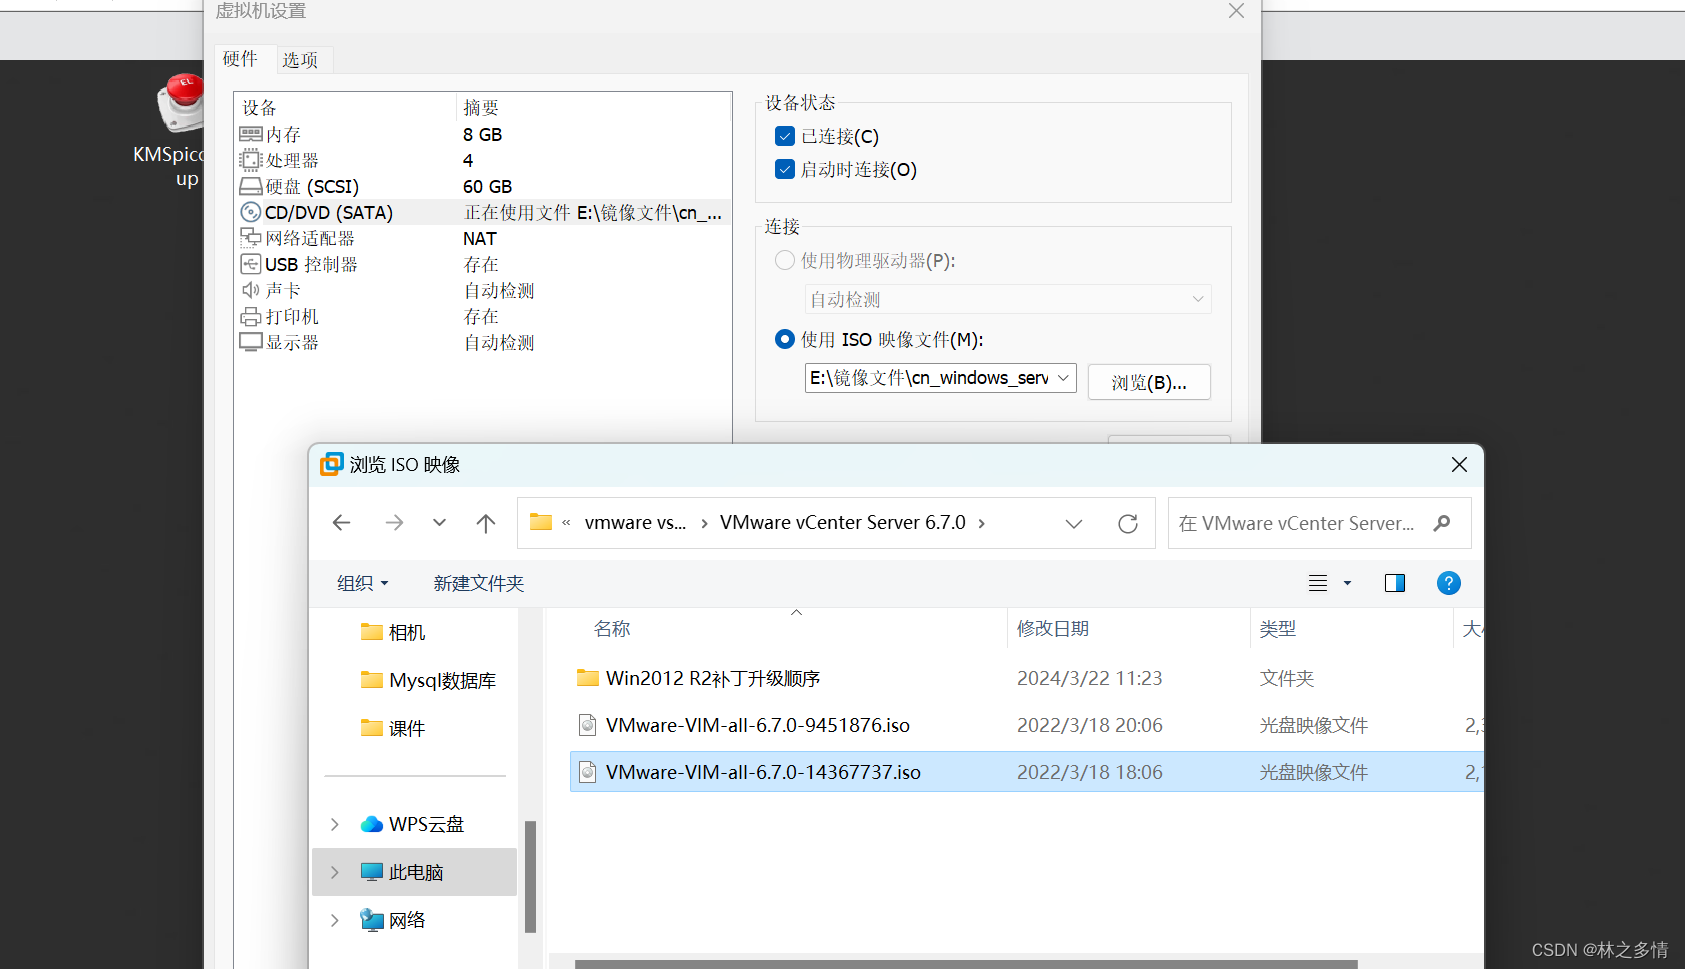Open the 组织 dropdown menu
Image resolution: width=1685 pixels, height=969 pixels.
click(x=362, y=583)
